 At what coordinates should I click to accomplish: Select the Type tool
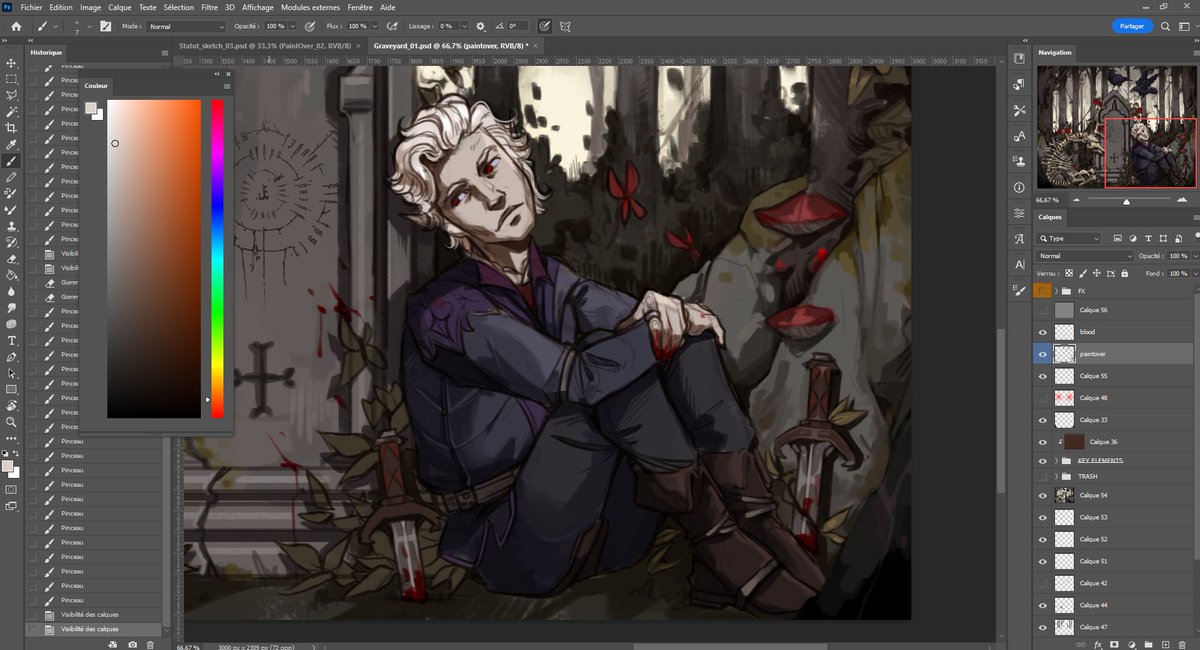pos(12,340)
